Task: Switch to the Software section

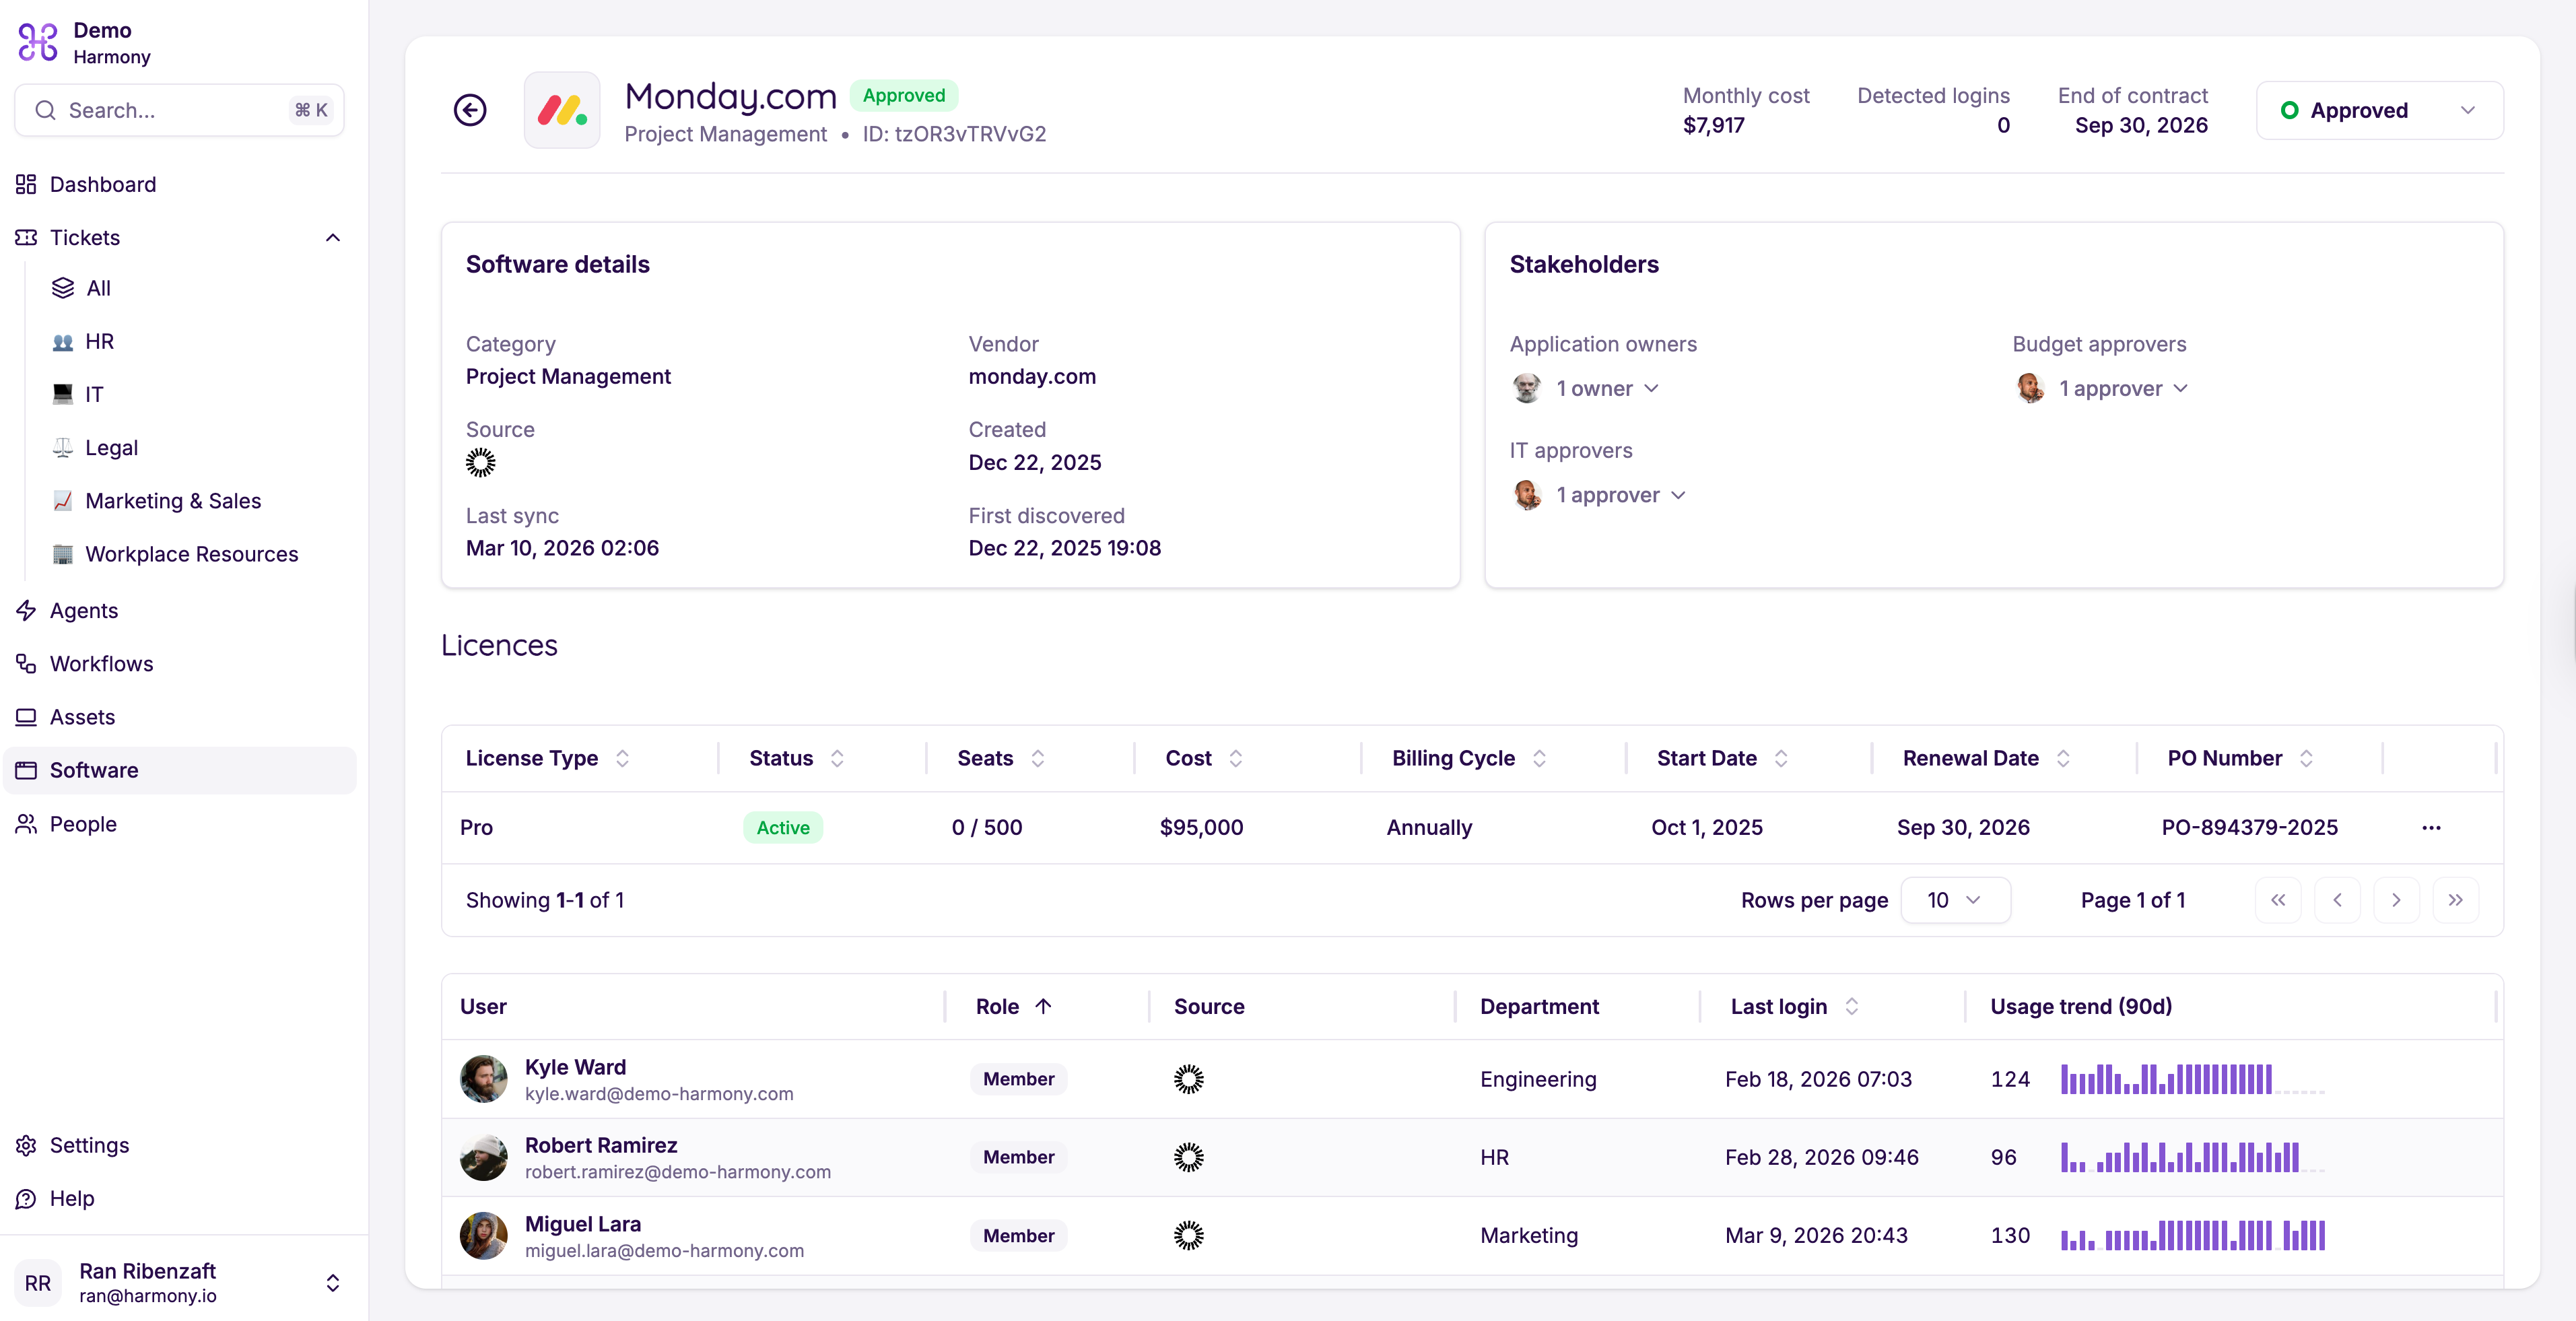Action: [x=94, y=770]
